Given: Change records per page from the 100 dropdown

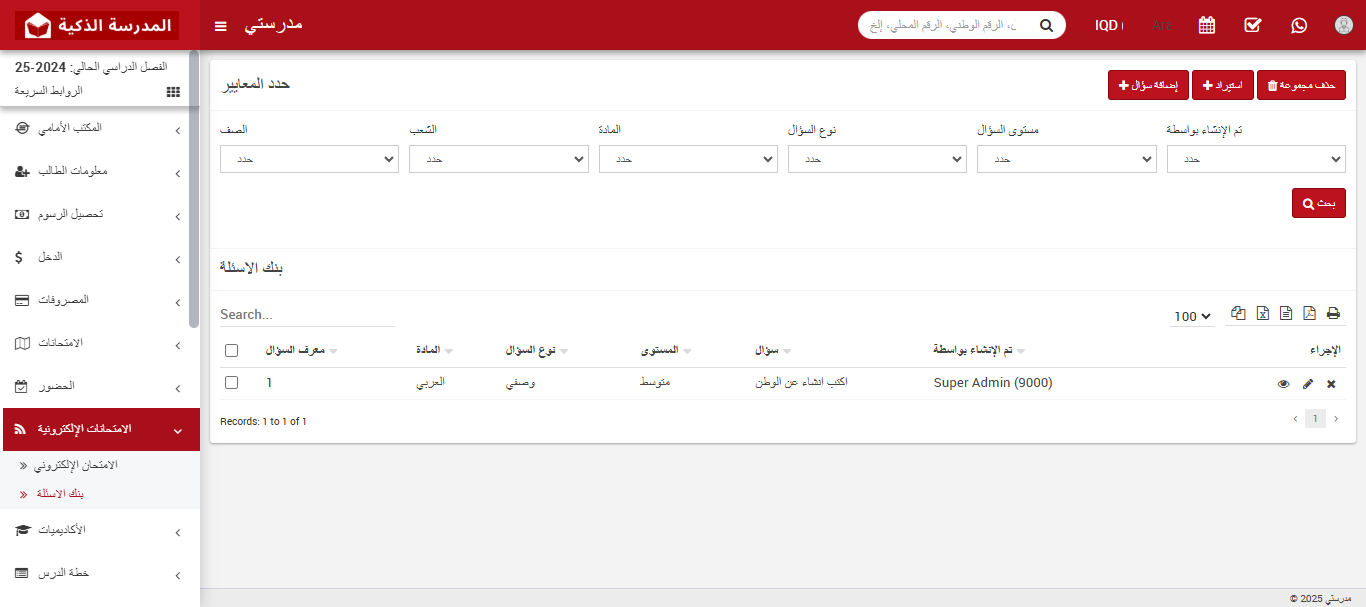Looking at the screenshot, I should (1191, 316).
